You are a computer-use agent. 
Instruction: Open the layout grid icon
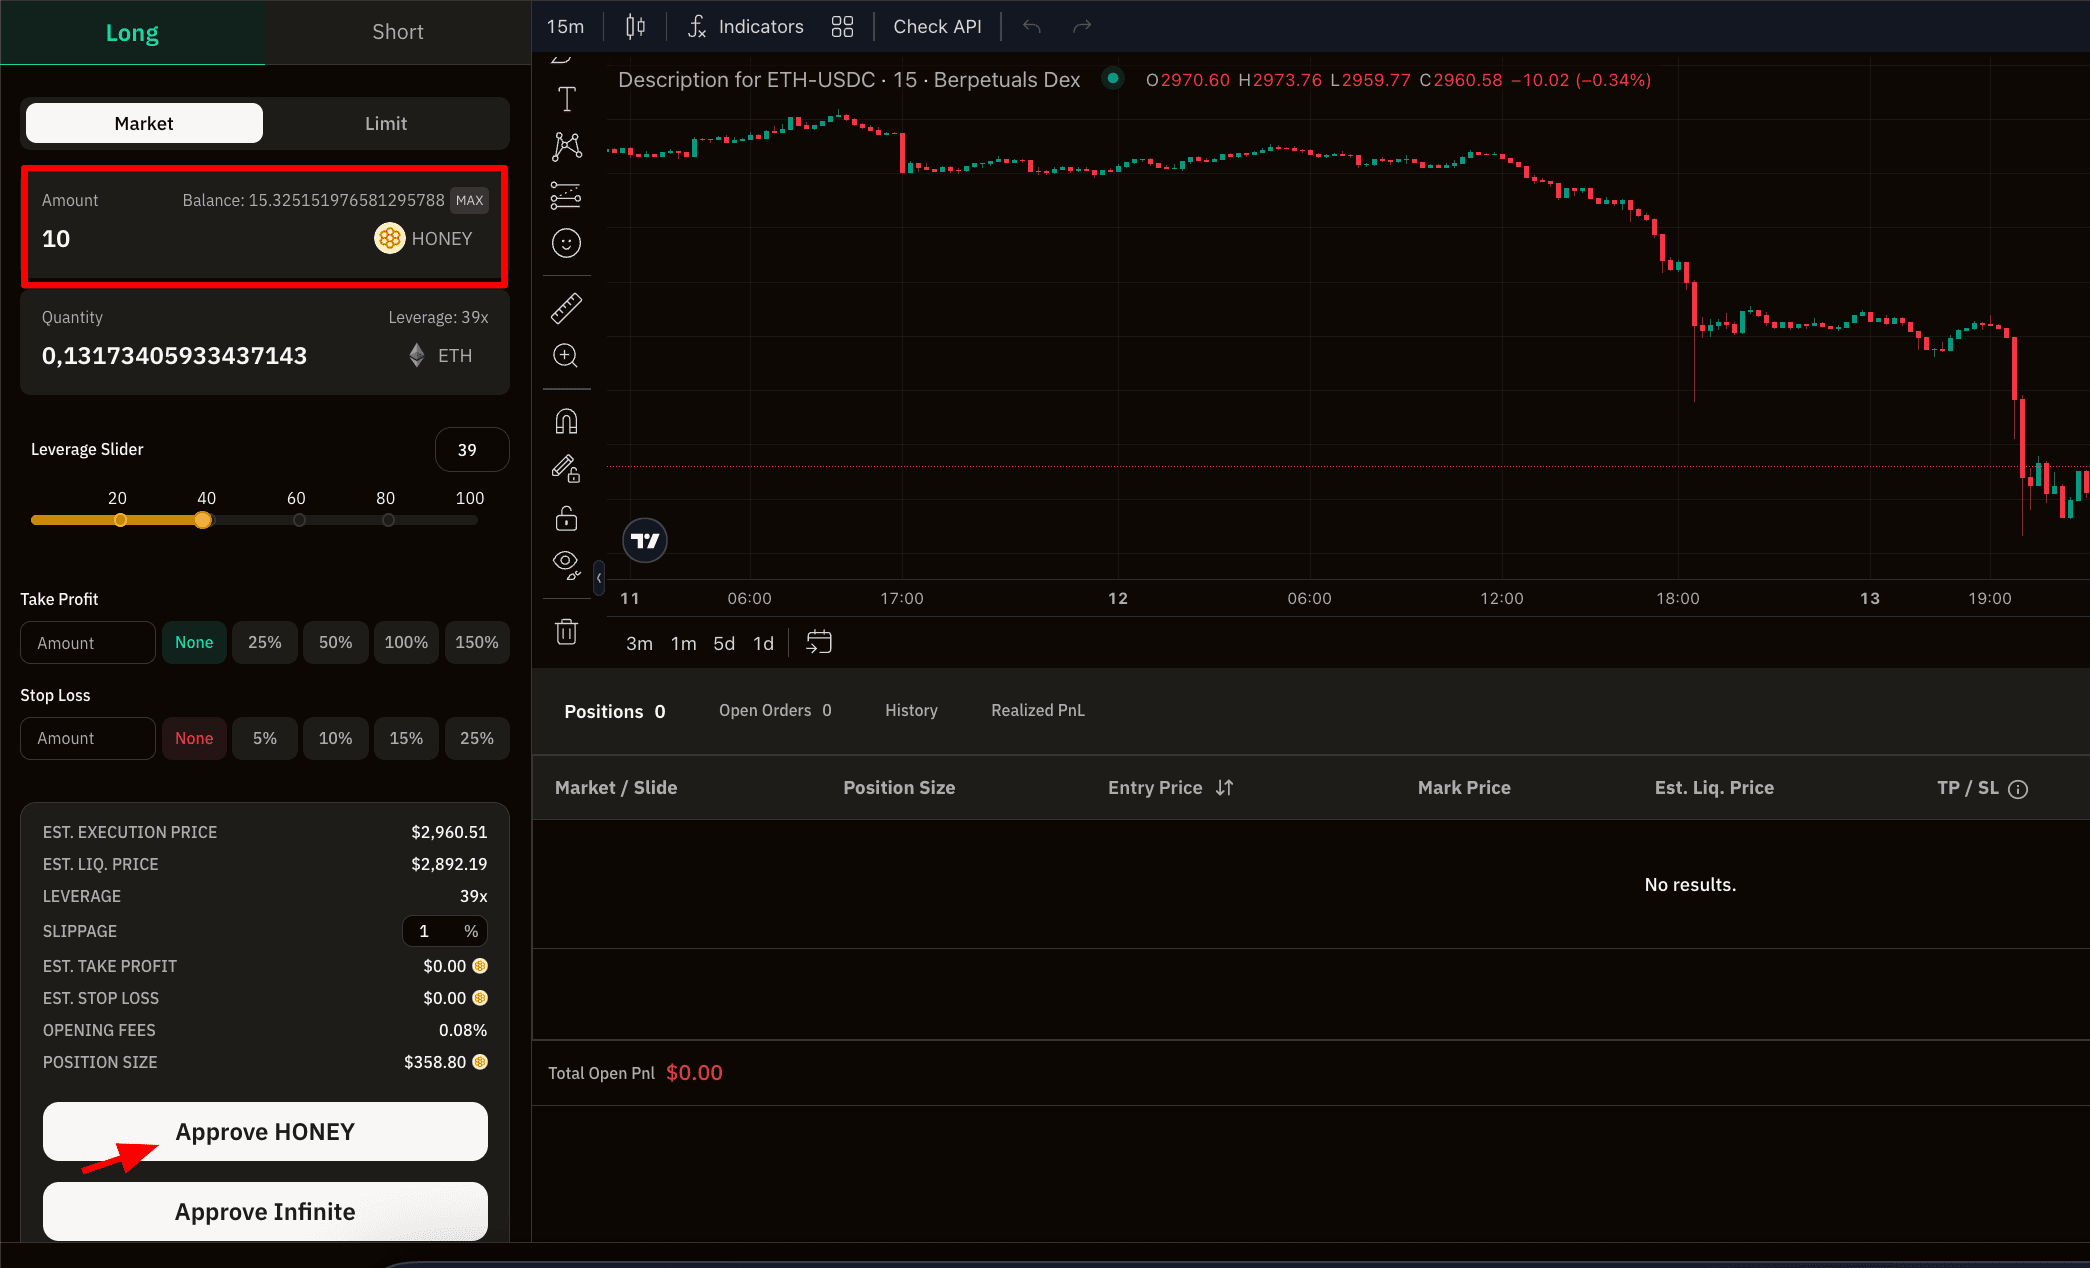click(x=842, y=27)
